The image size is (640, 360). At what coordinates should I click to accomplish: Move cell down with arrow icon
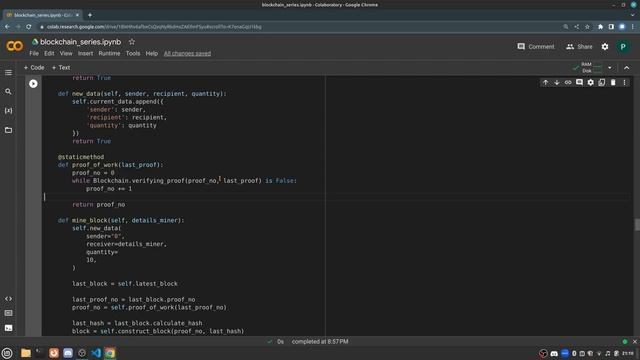tap(557, 82)
